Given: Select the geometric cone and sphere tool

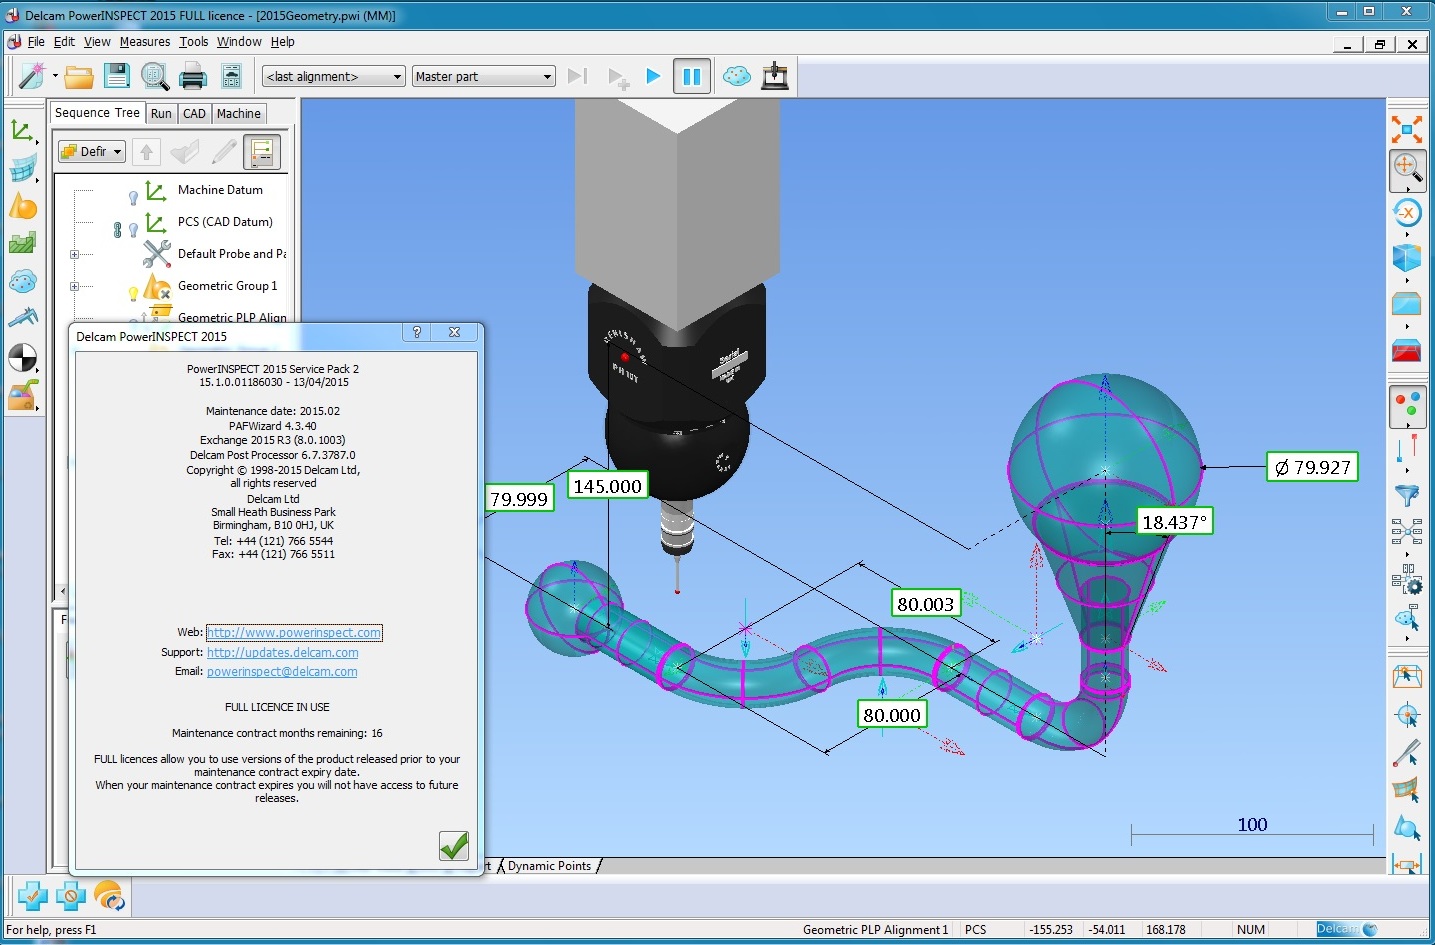Looking at the screenshot, I should (x=22, y=206).
